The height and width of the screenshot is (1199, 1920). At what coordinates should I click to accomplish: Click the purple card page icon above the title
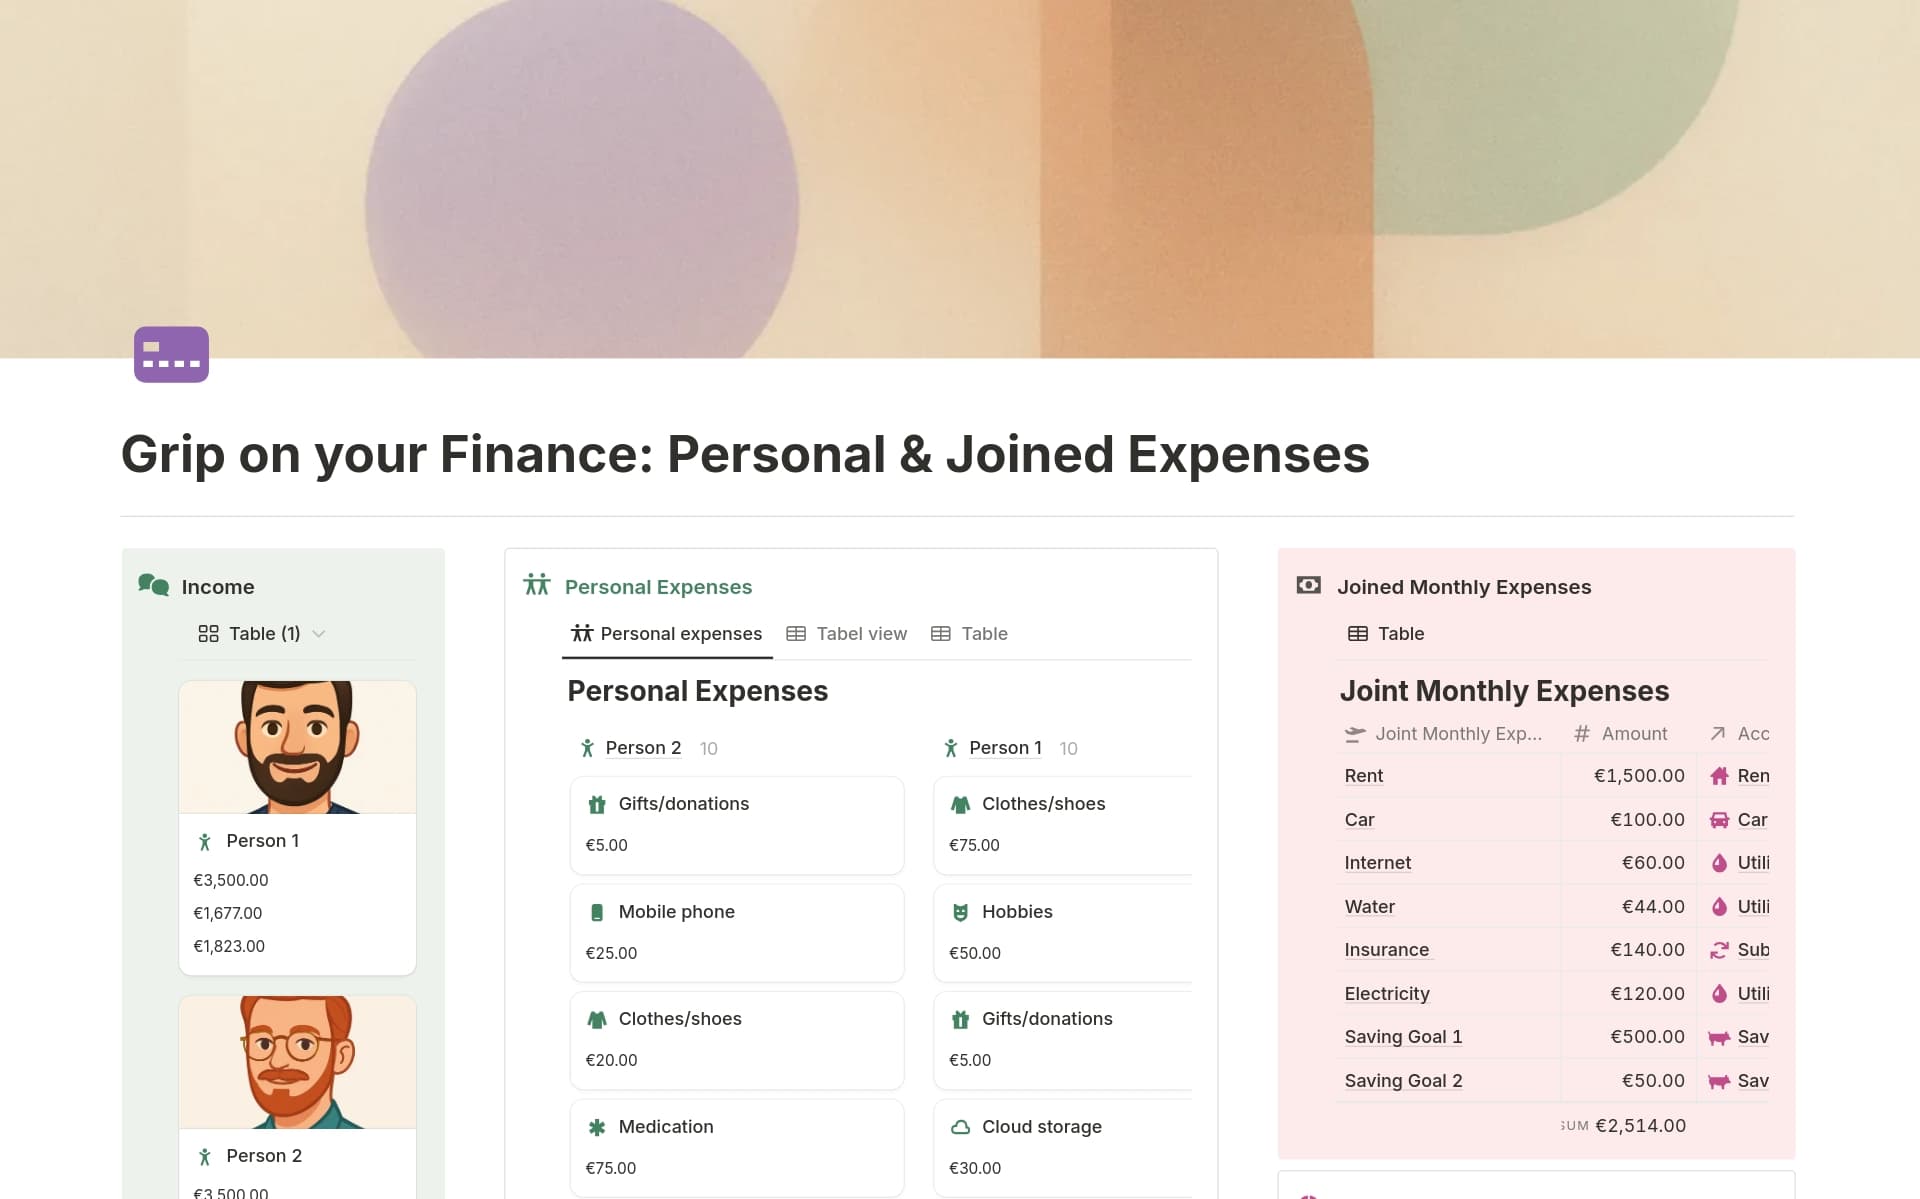[x=171, y=354]
